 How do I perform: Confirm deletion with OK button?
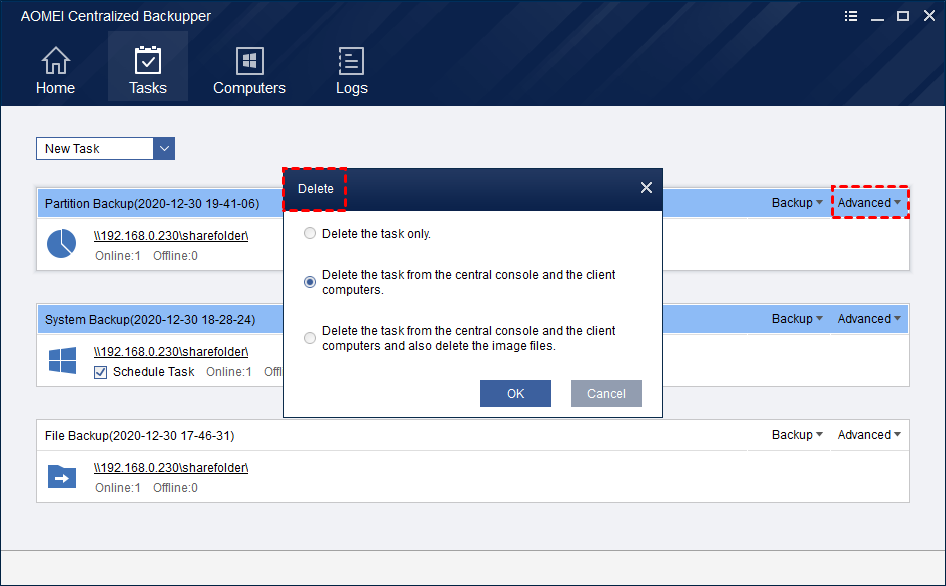click(515, 393)
